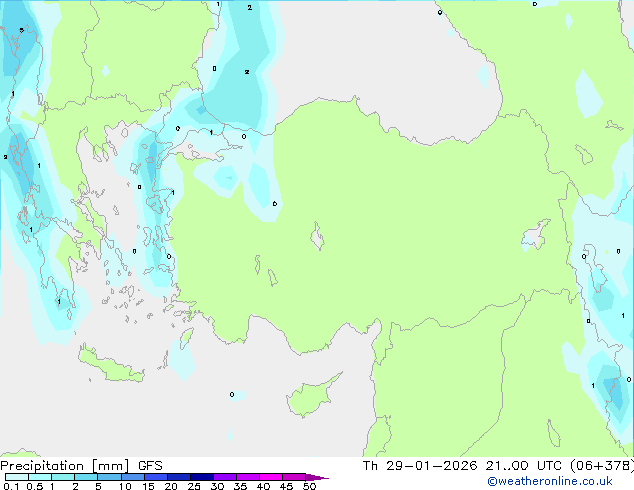Image resolution: width=634 pixels, height=490 pixels.
Task: Select the 30–35 mm purple legend swatch
Action: [x=224, y=477]
